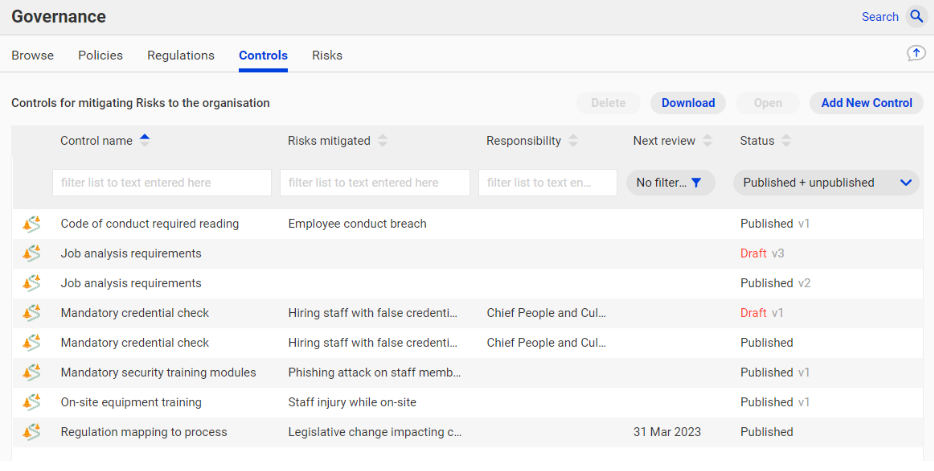Click control icon beside Regulation mapping to process
The width and height of the screenshot is (934, 471).
[x=32, y=432]
